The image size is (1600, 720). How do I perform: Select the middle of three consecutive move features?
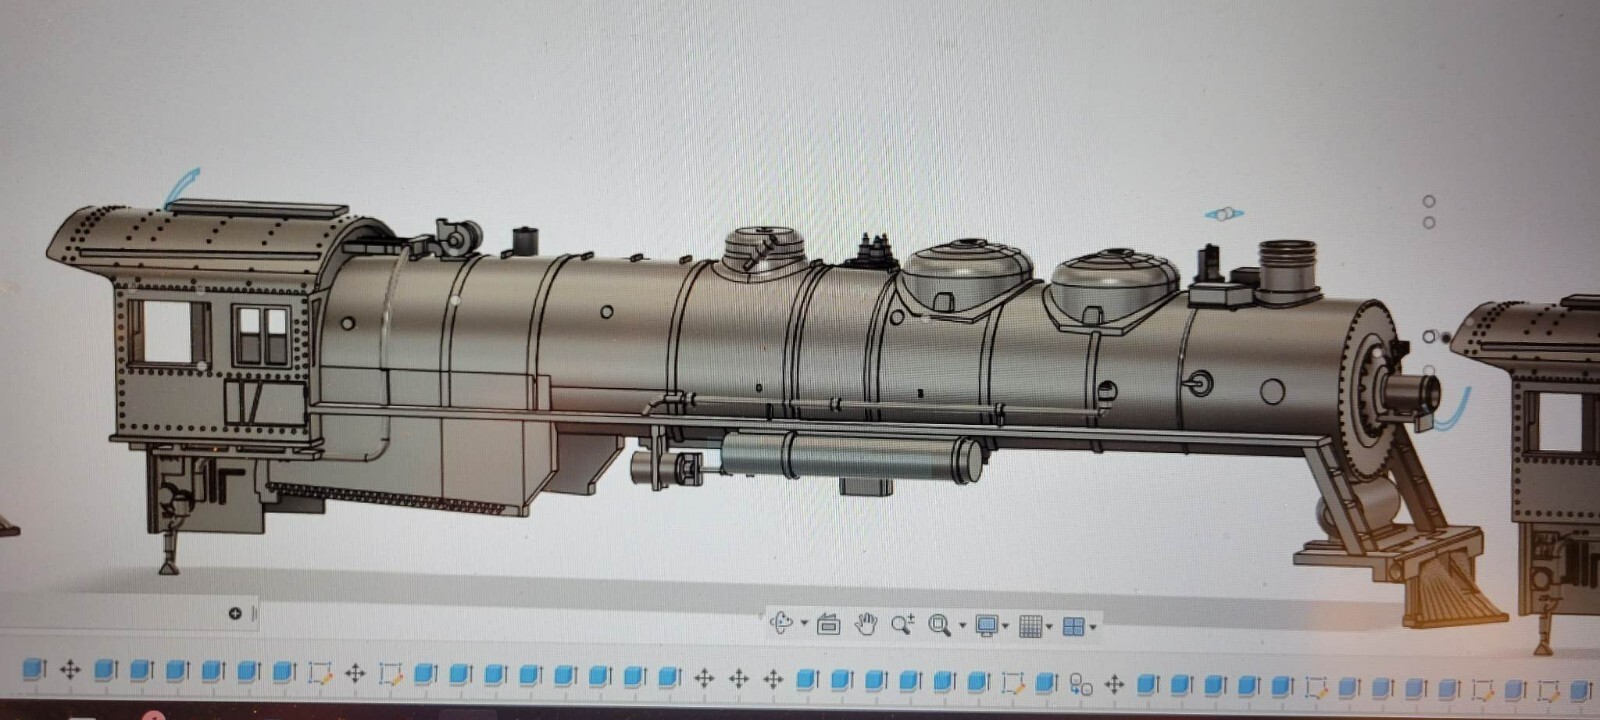[x=739, y=678]
